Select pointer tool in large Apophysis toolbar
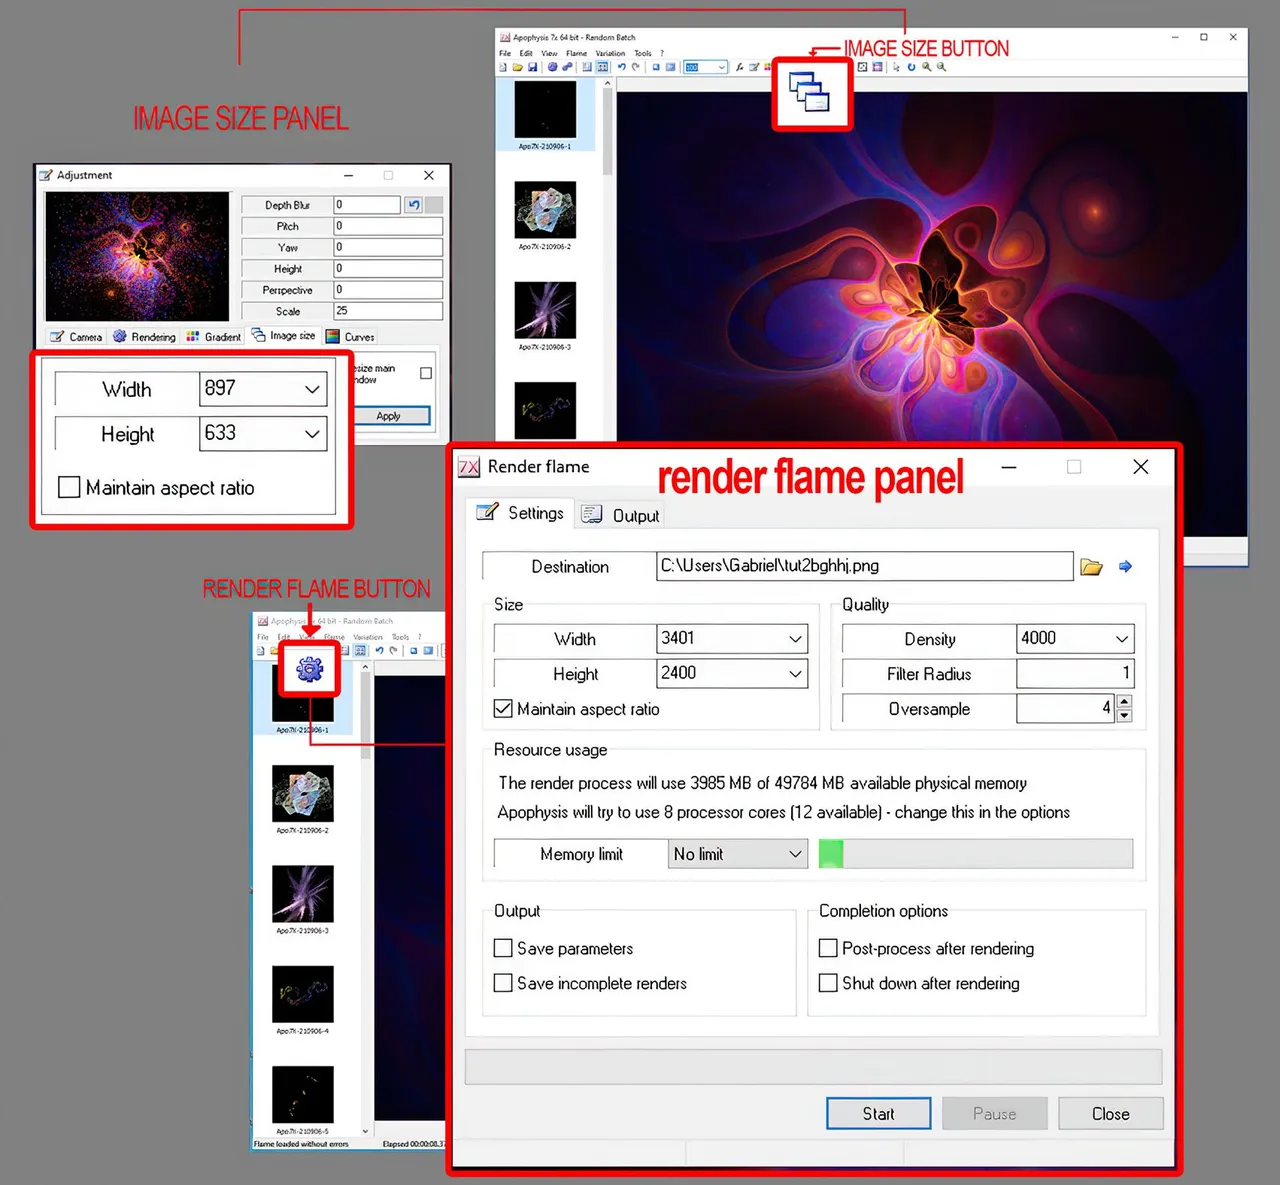The image size is (1280, 1185). click(x=896, y=67)
